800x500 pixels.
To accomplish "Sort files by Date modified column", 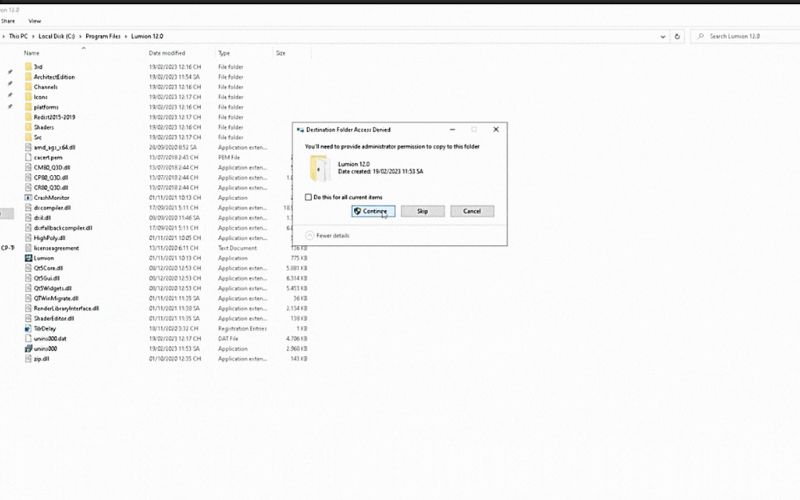I will pos(167,53).
